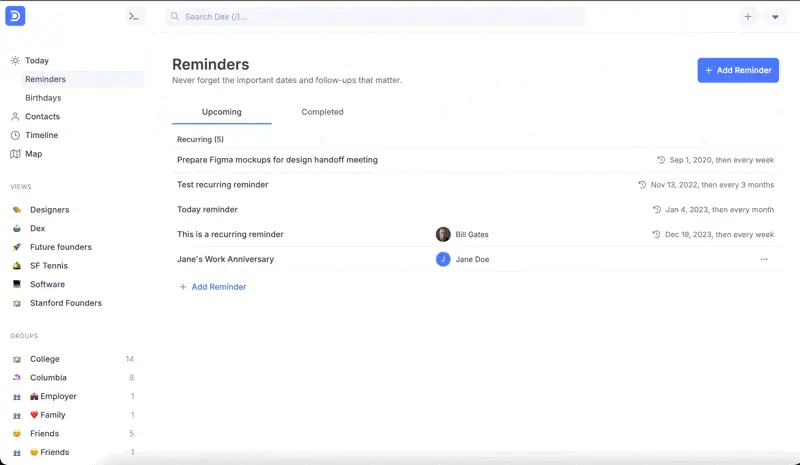Click the inline Add Reminder link below the list

tap(213, 287)
